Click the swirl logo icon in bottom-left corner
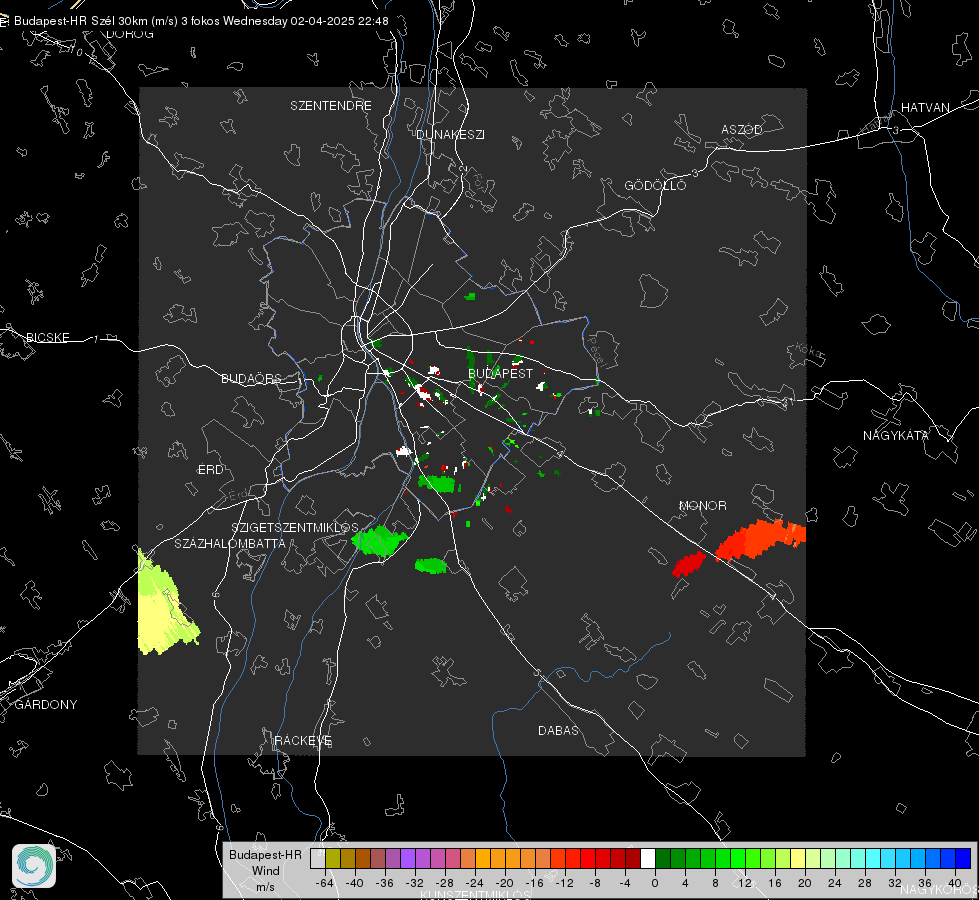This screenshot has height=900, width=979. tap(34, 866)
